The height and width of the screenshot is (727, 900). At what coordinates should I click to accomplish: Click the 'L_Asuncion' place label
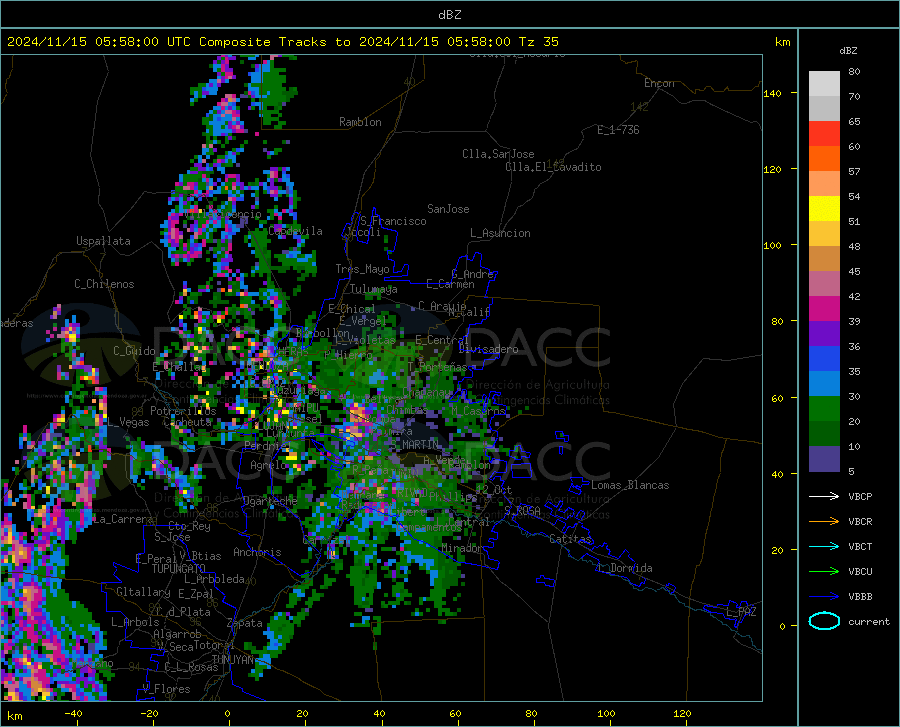coord(500,233)
